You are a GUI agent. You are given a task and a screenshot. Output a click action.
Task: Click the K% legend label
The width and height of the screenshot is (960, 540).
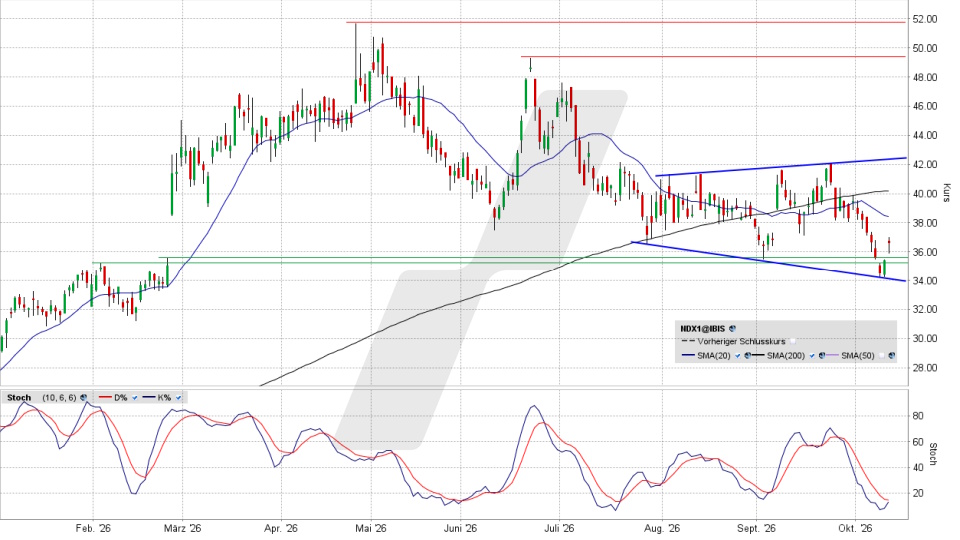[x=164, y=398]
